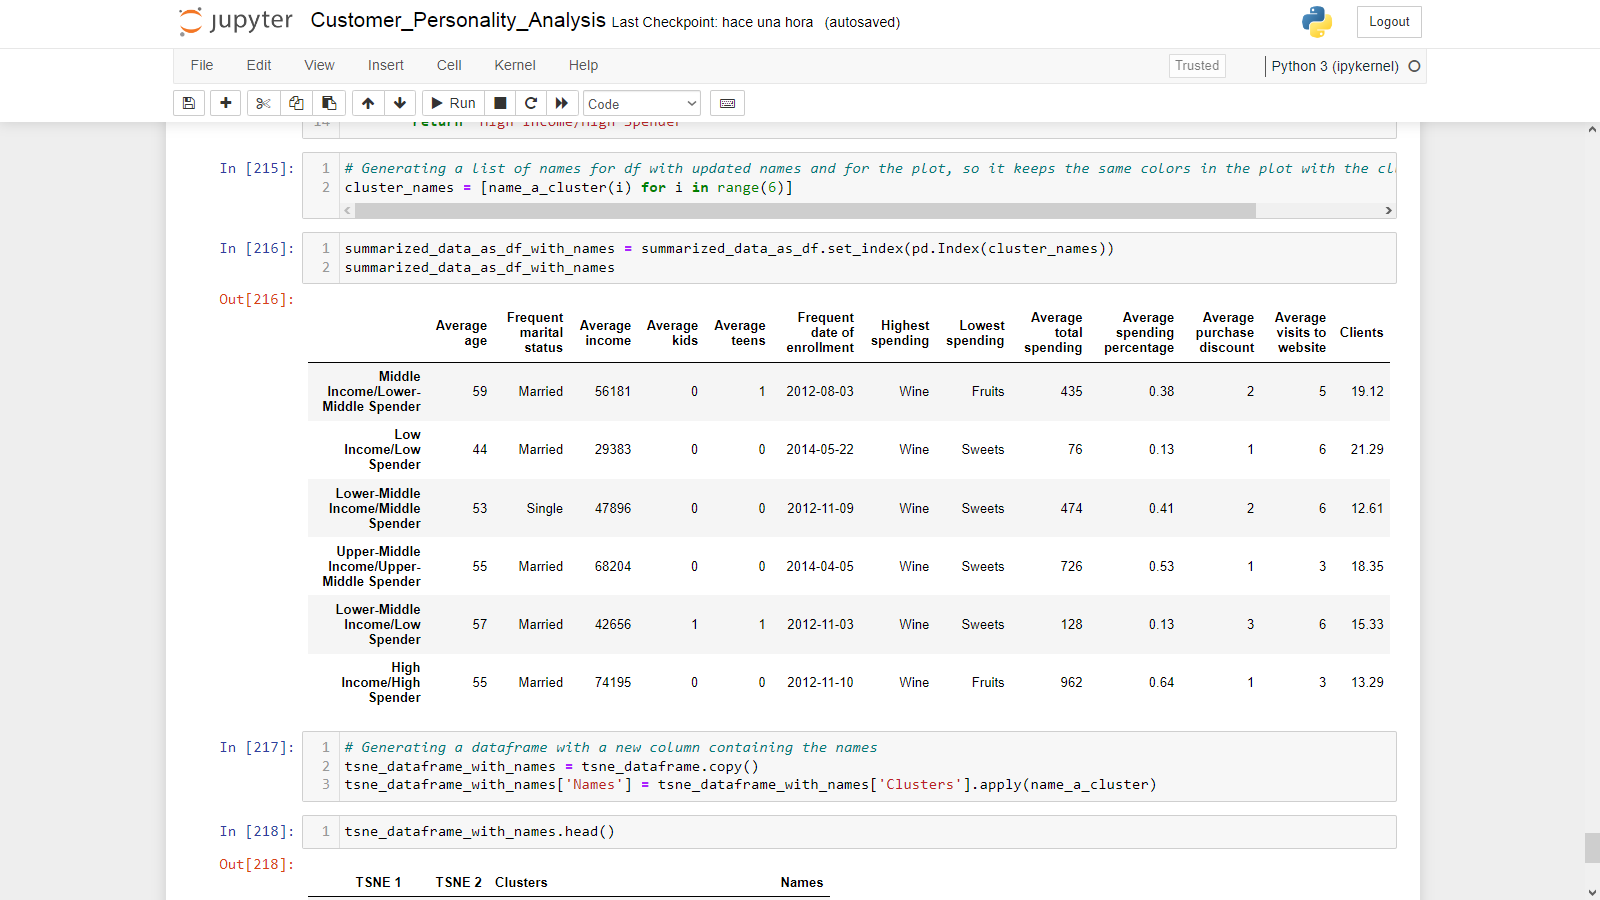
Task: Open the Cell menu
Action: tap(449, 65)
